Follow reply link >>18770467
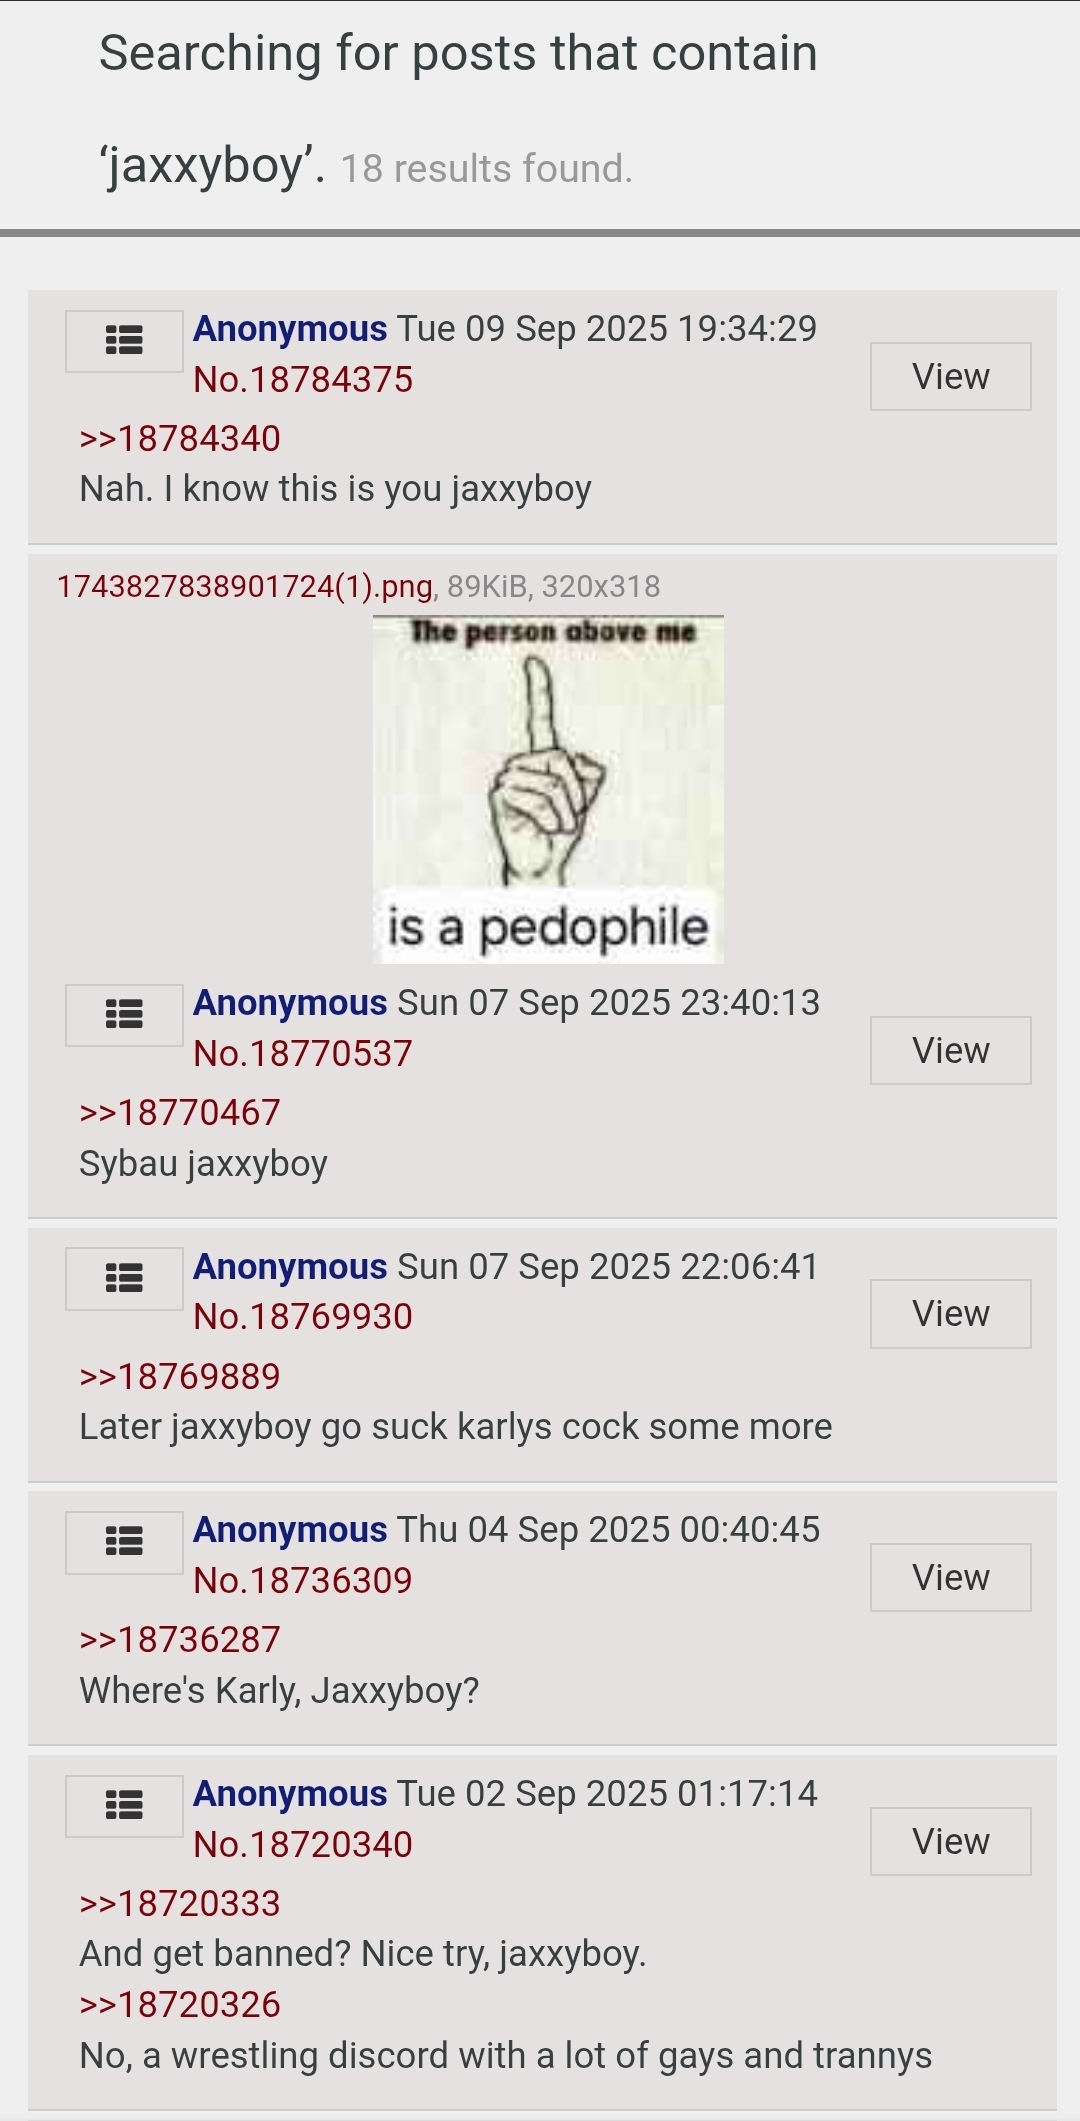 click(180, 1113)
